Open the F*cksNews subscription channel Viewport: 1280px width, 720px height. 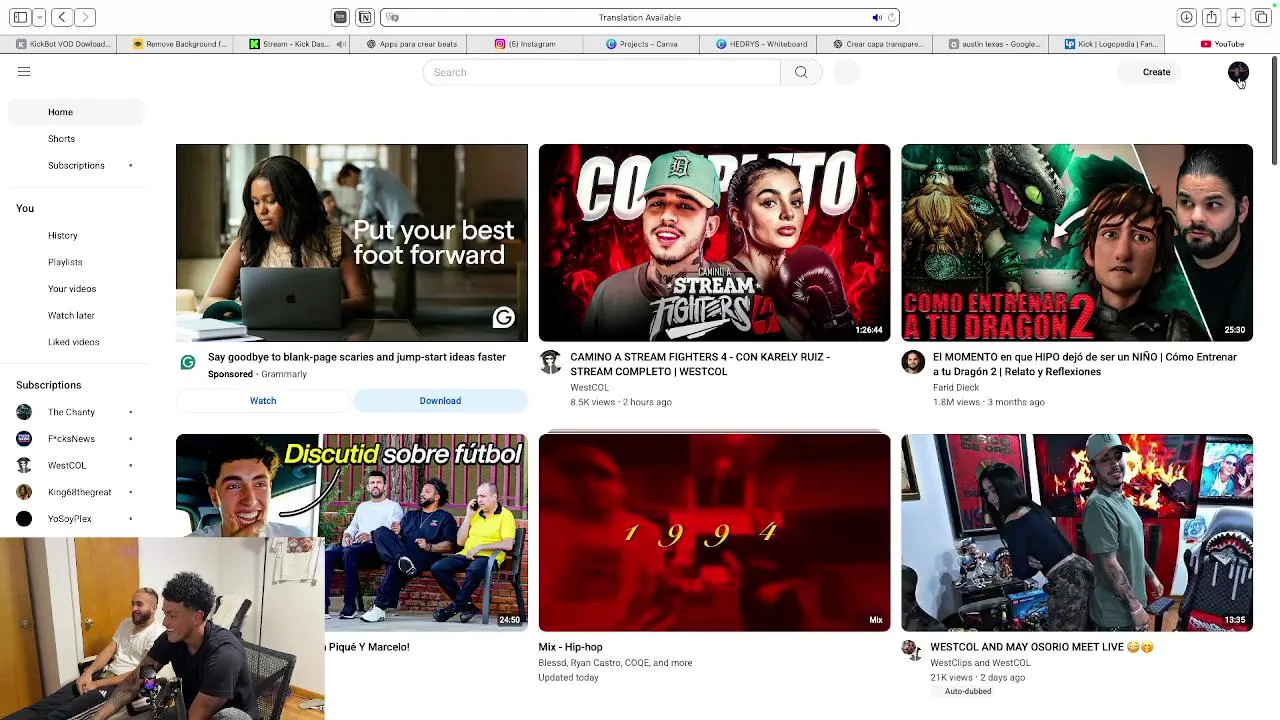coord(76,439)
